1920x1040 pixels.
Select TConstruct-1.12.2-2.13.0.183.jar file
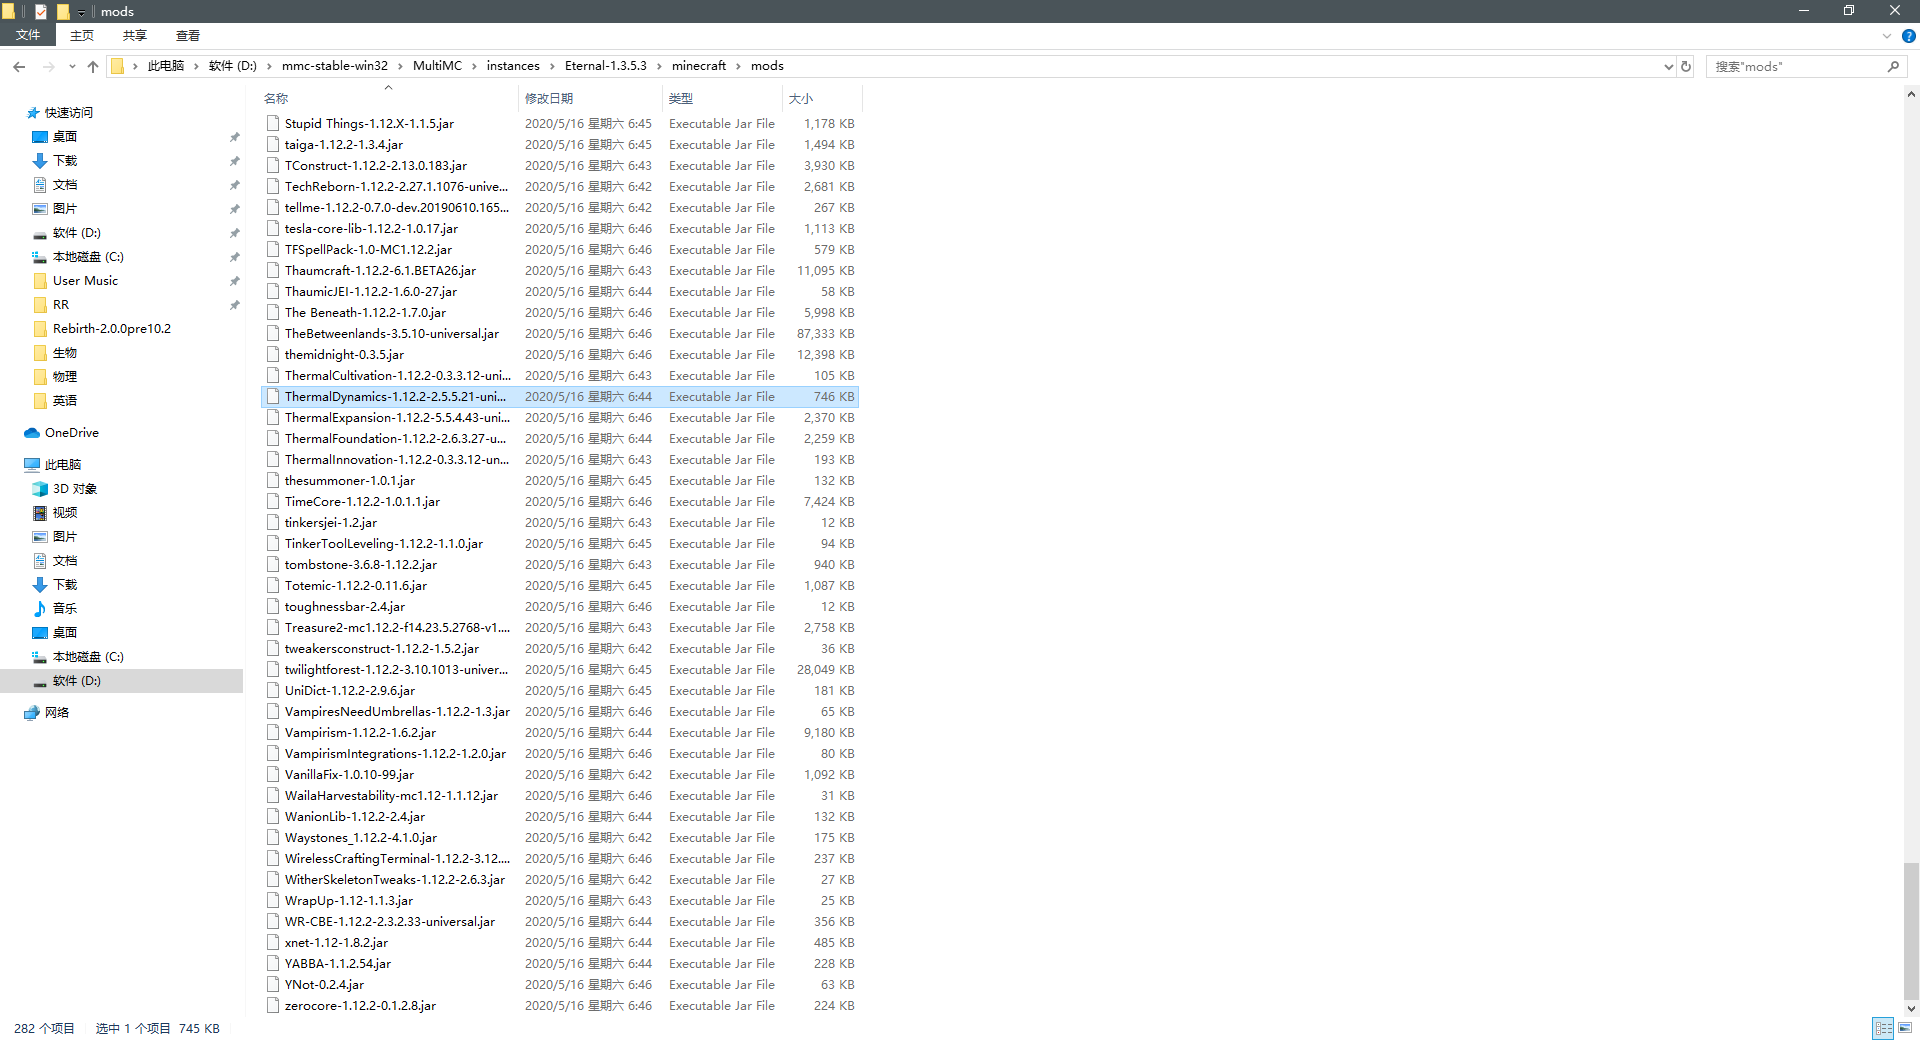click(560, 166)
